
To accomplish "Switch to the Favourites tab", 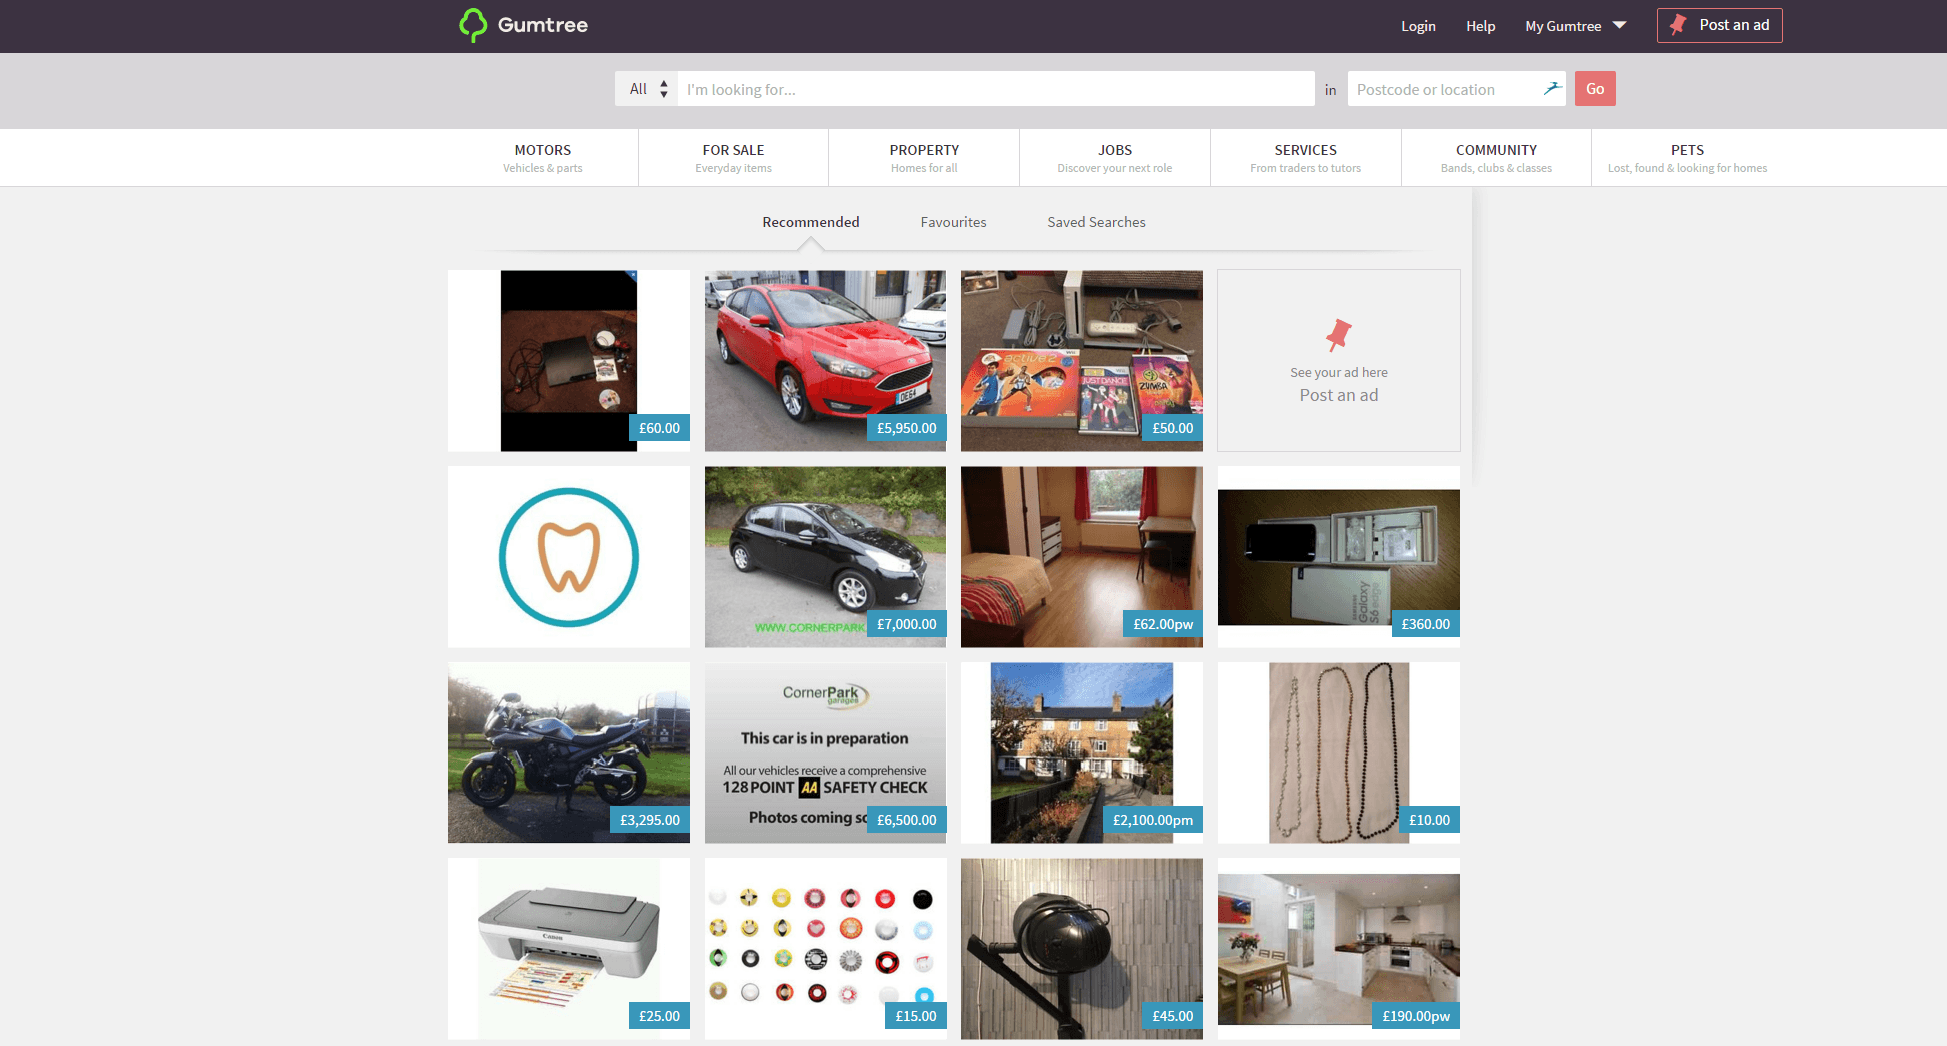I will (953, 222).
